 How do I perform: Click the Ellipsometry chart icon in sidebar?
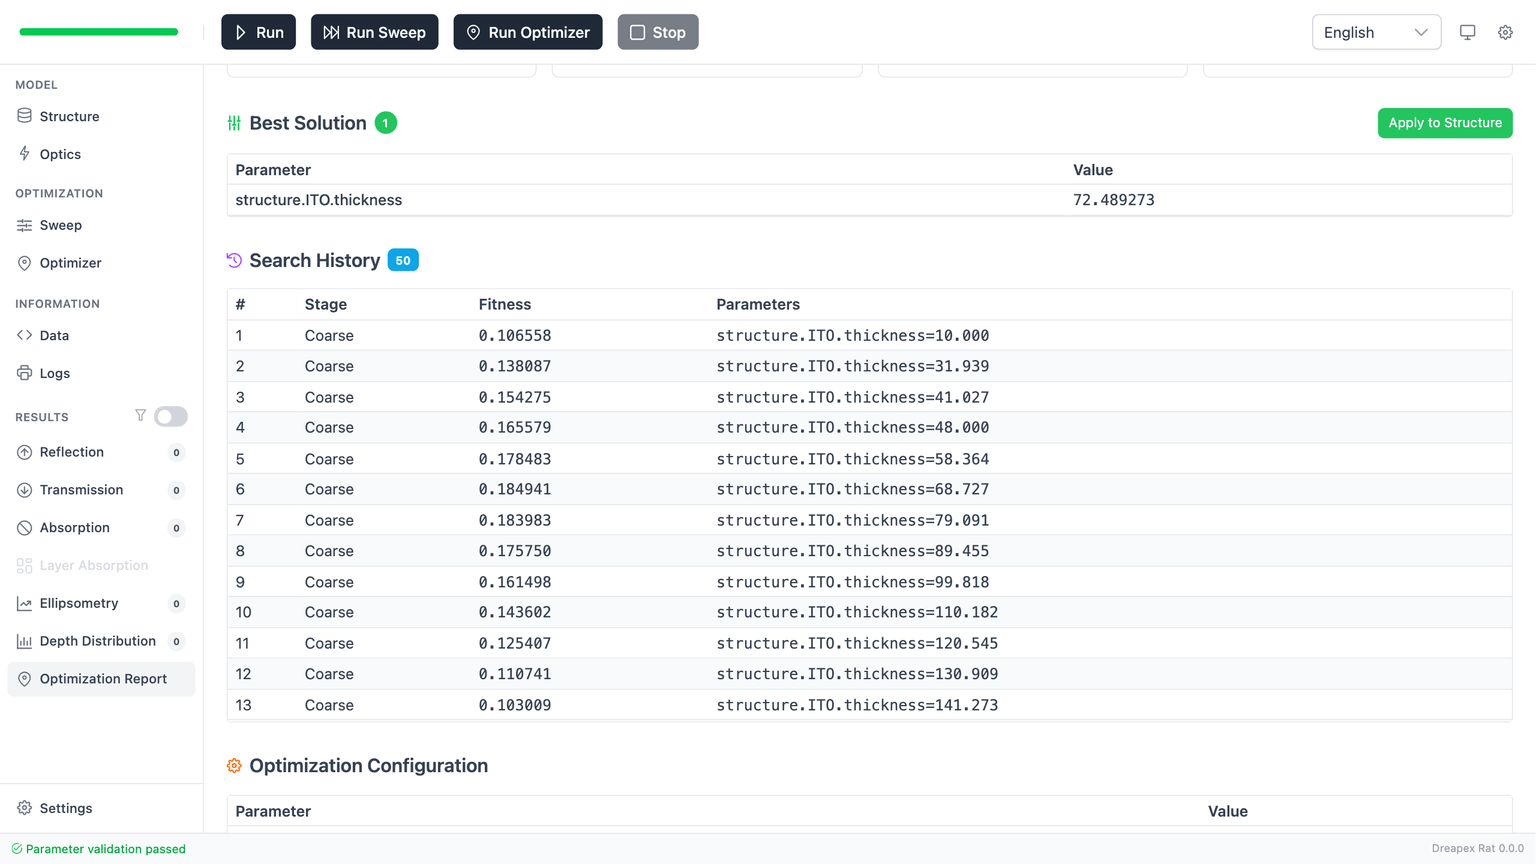(x=24, y=603)
